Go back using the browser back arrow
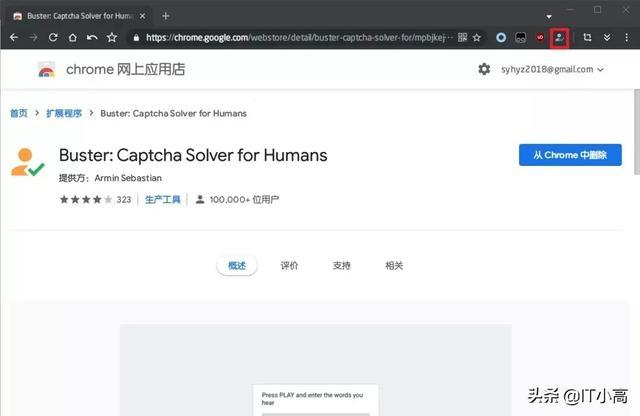 click(x=14, y=38)
